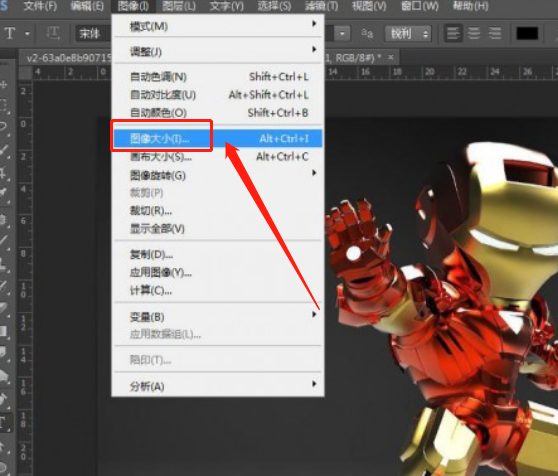The image size is (558, 476).
Task: Open the 图层(L) menu
Action: (x=179, y=6)
